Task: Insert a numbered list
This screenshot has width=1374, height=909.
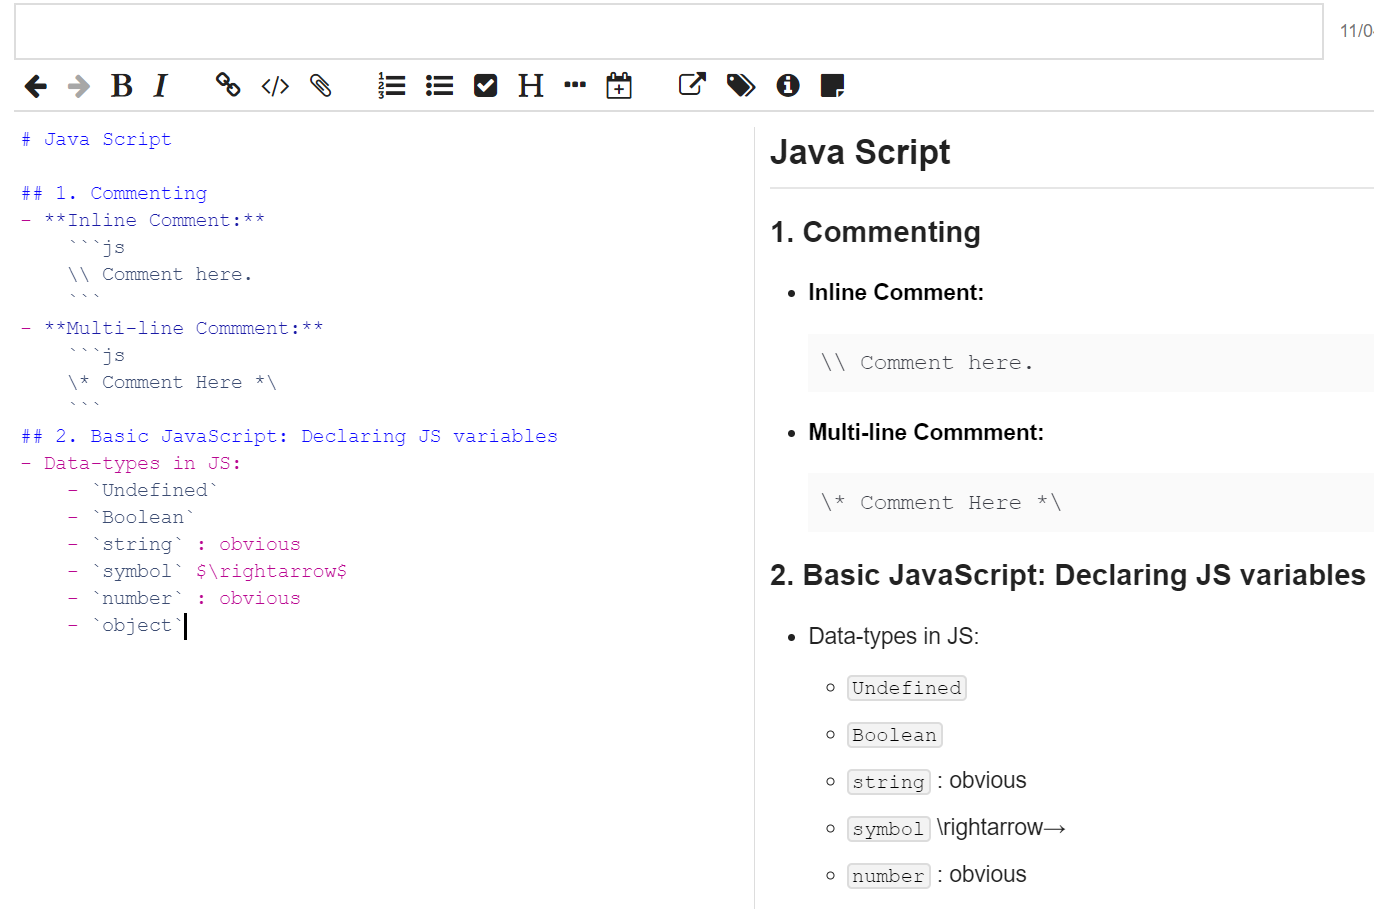Action: [x=391, y=86]
